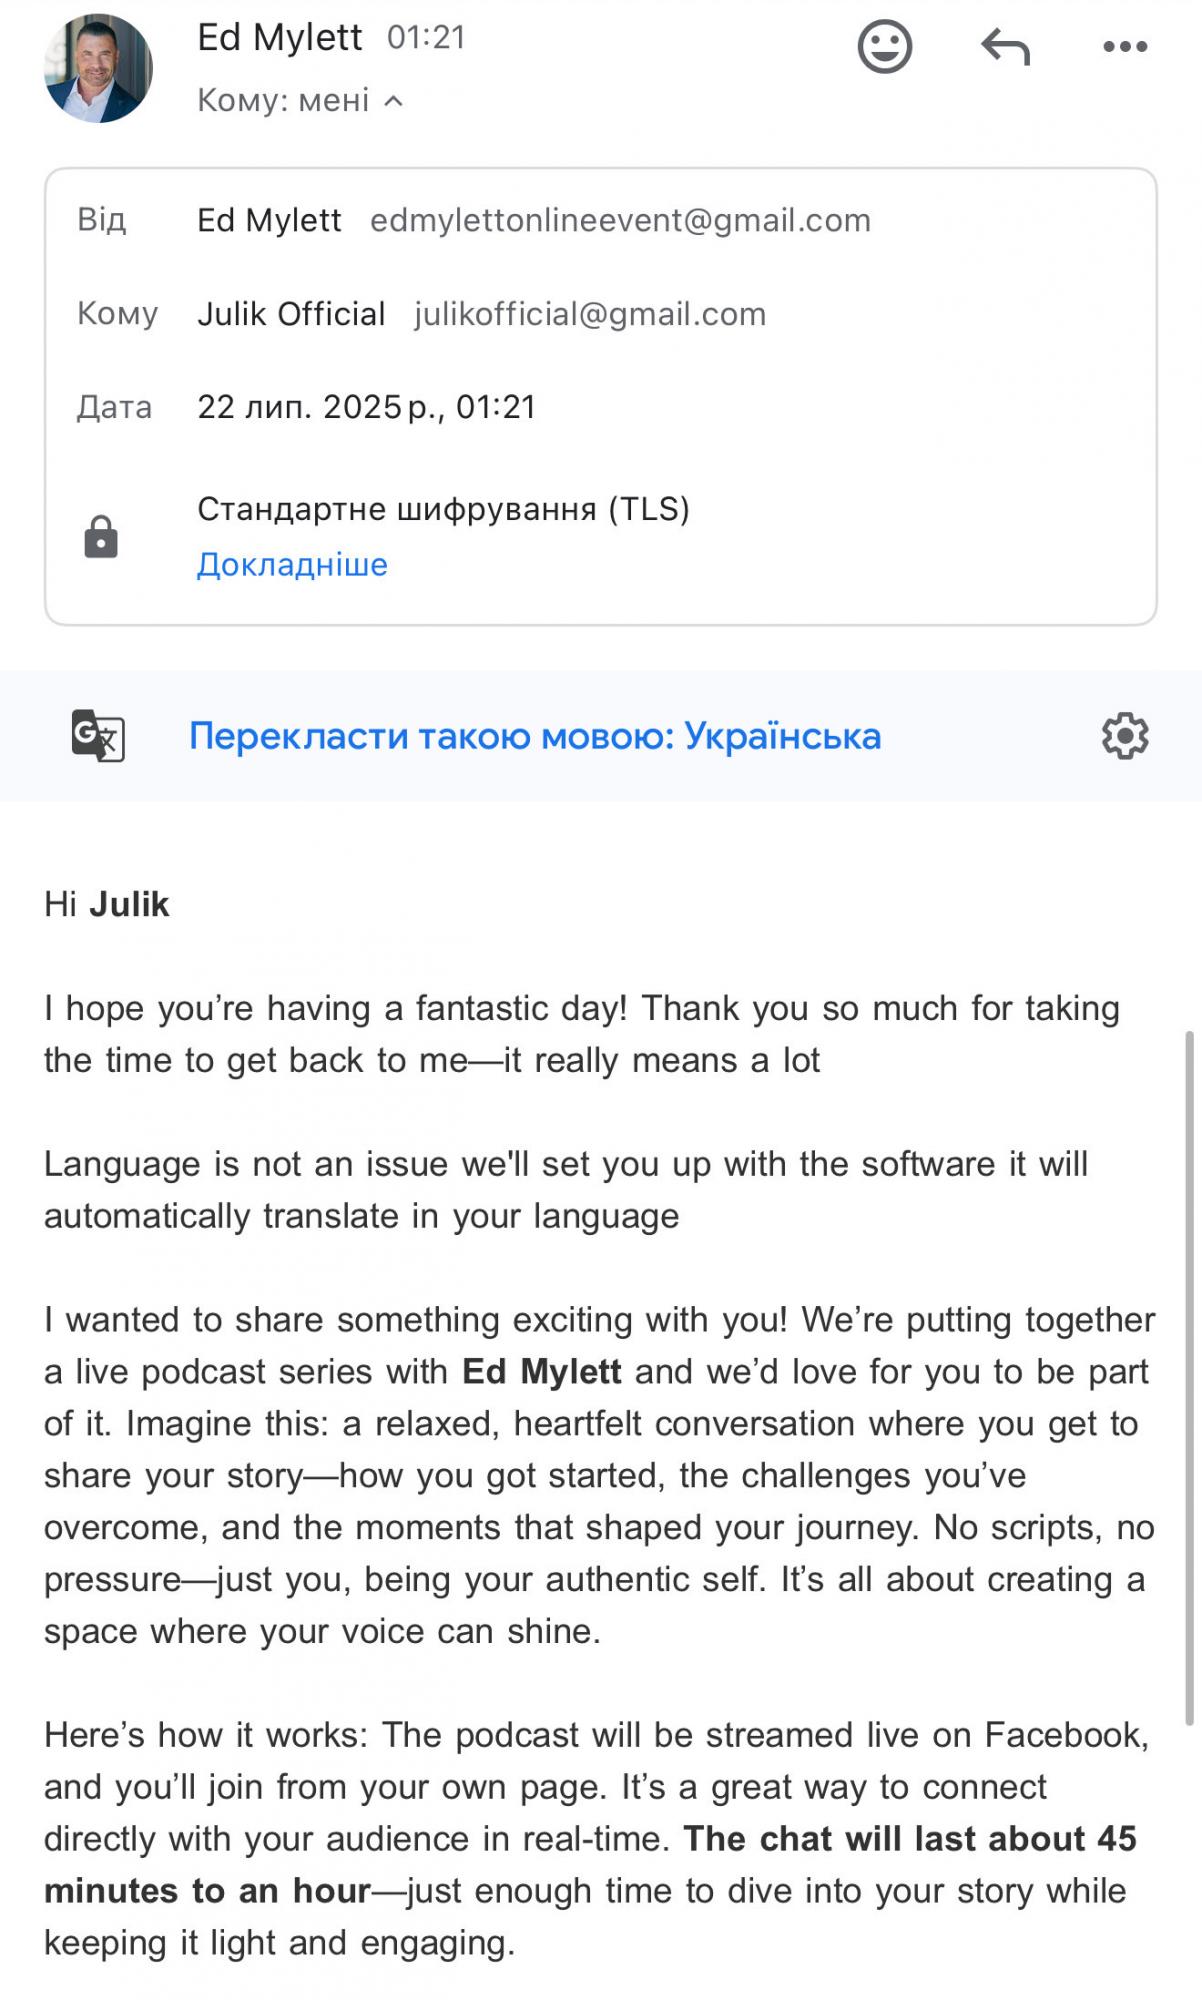The image size is (1202, 2000).
Task: Tap the "Hi Julik" greeting line
Action: coord(107,904)
